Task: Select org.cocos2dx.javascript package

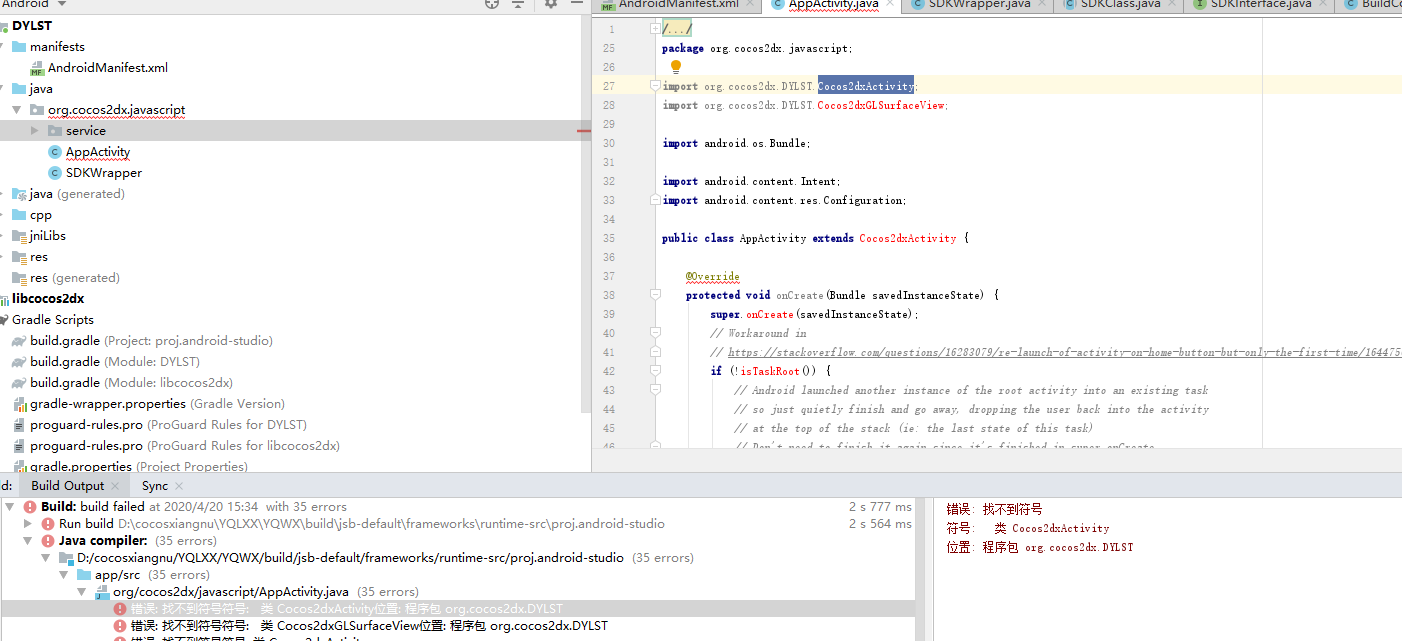Action: 116,110
